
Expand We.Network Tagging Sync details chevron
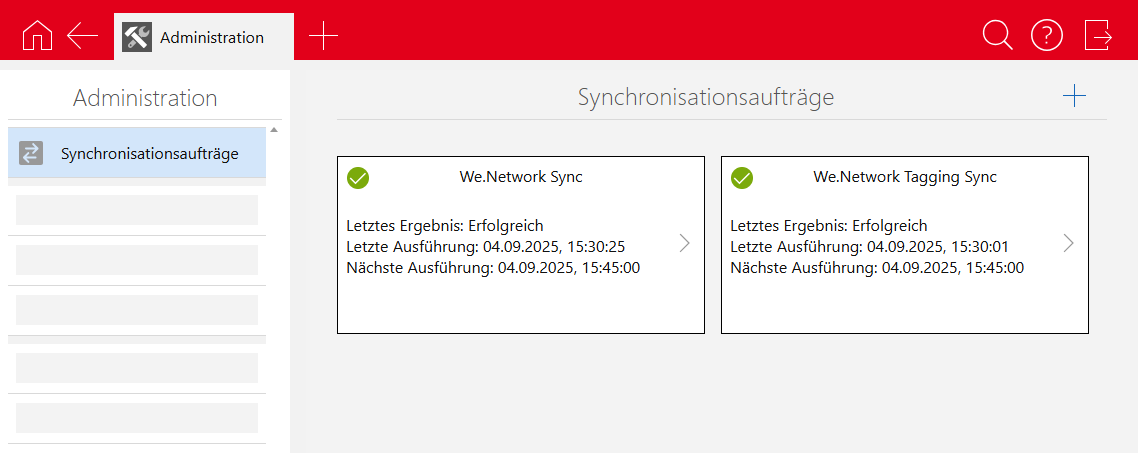(x=1068, y=243)
